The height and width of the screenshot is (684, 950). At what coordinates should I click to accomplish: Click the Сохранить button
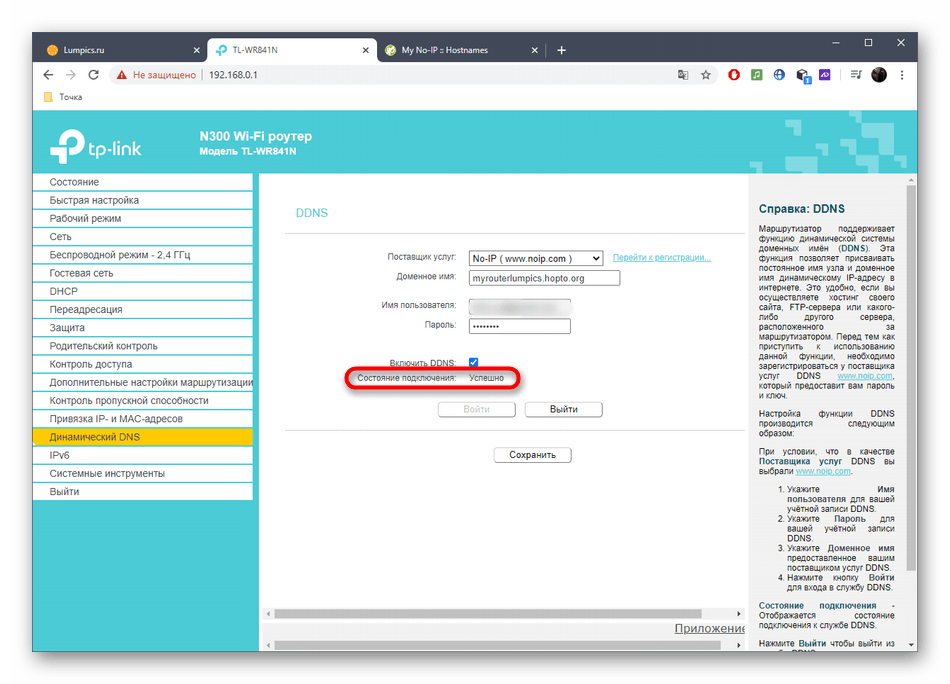[532, 455]
